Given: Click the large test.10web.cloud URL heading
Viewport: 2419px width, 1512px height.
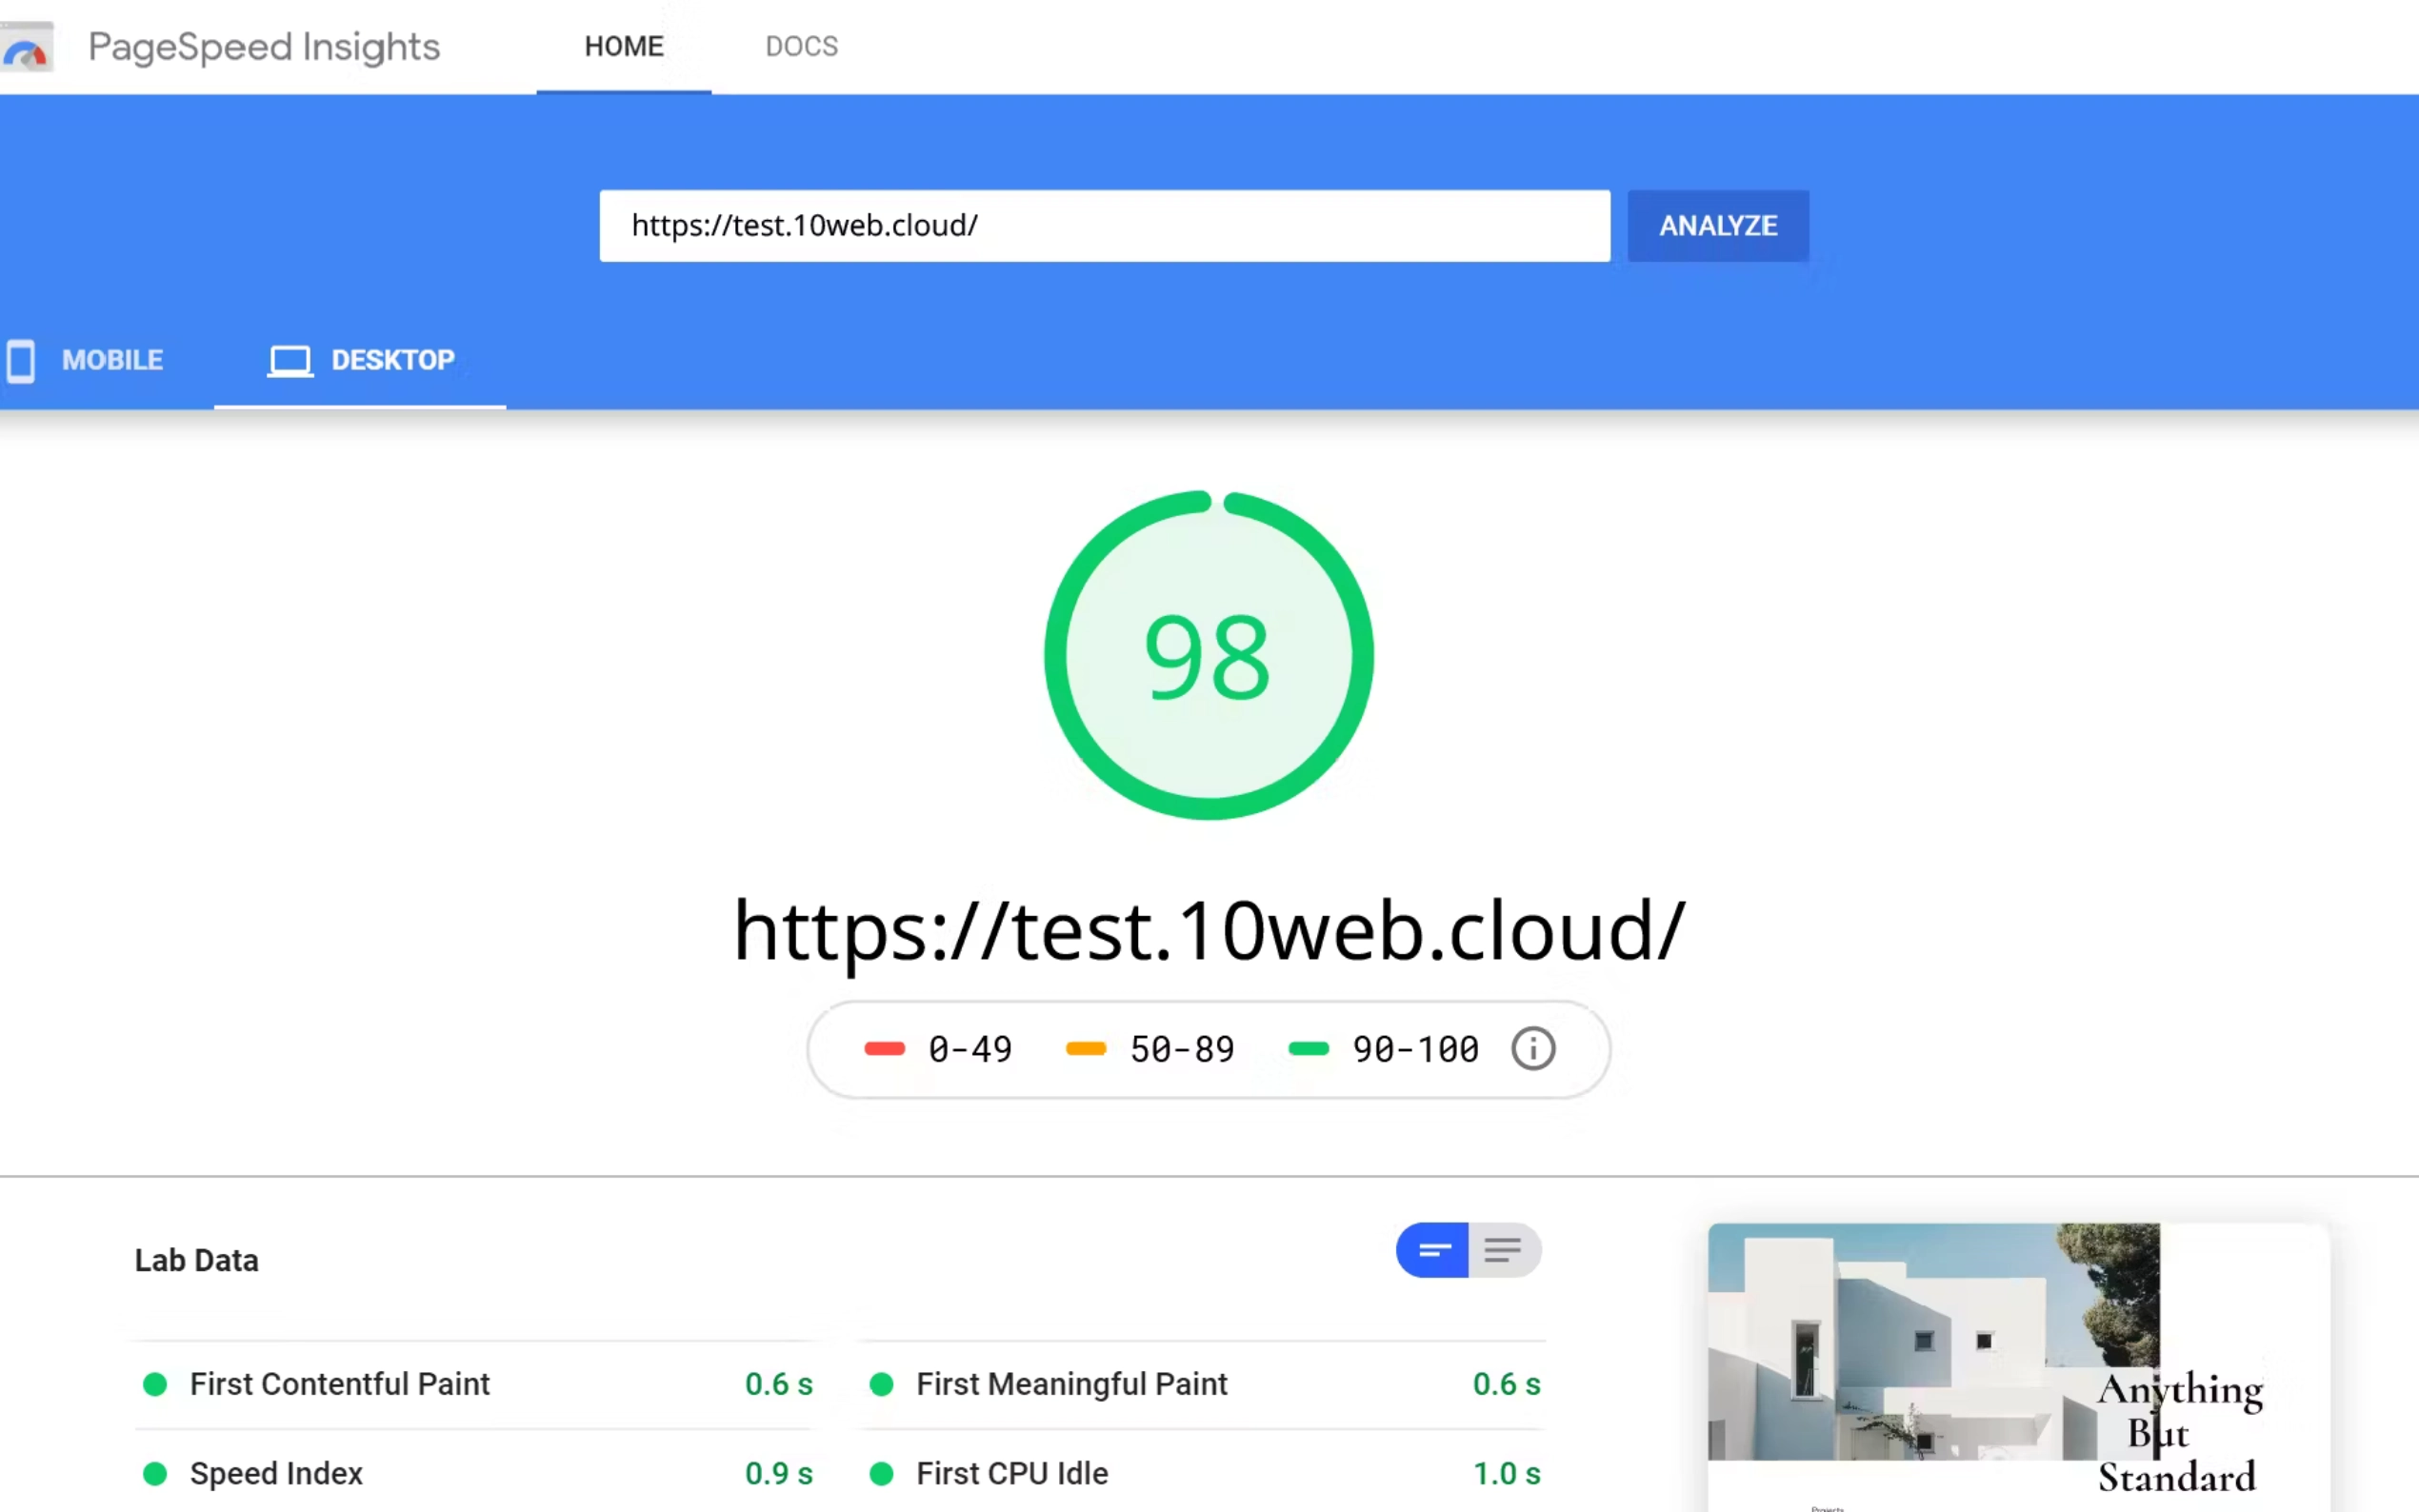Looking at the screenshot, I should (x=1208, y=931).
